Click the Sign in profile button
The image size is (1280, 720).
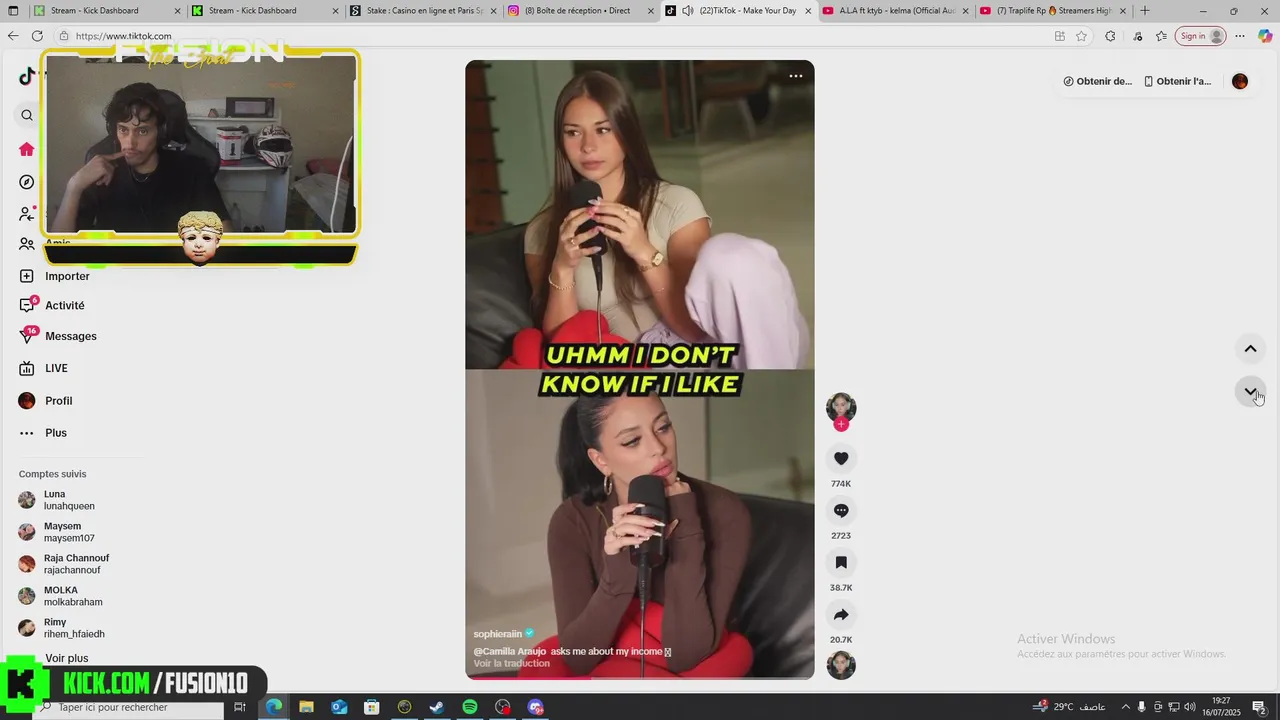(1201, 36)
